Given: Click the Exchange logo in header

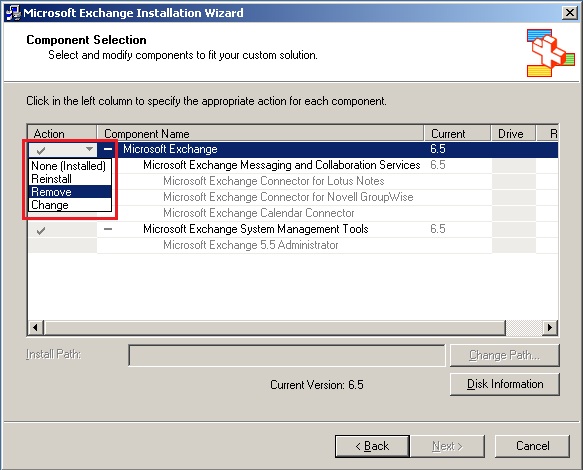Looking at the screenshot, I should (550, 53).
